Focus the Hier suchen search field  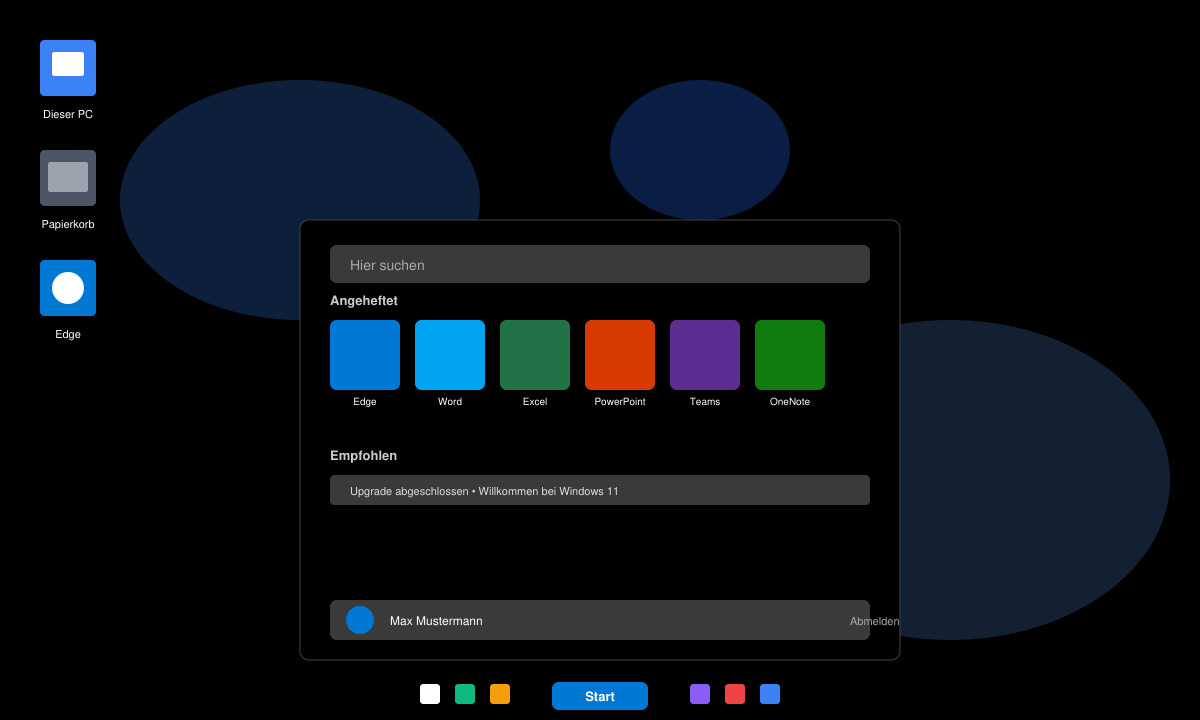(x=600, y=264)
